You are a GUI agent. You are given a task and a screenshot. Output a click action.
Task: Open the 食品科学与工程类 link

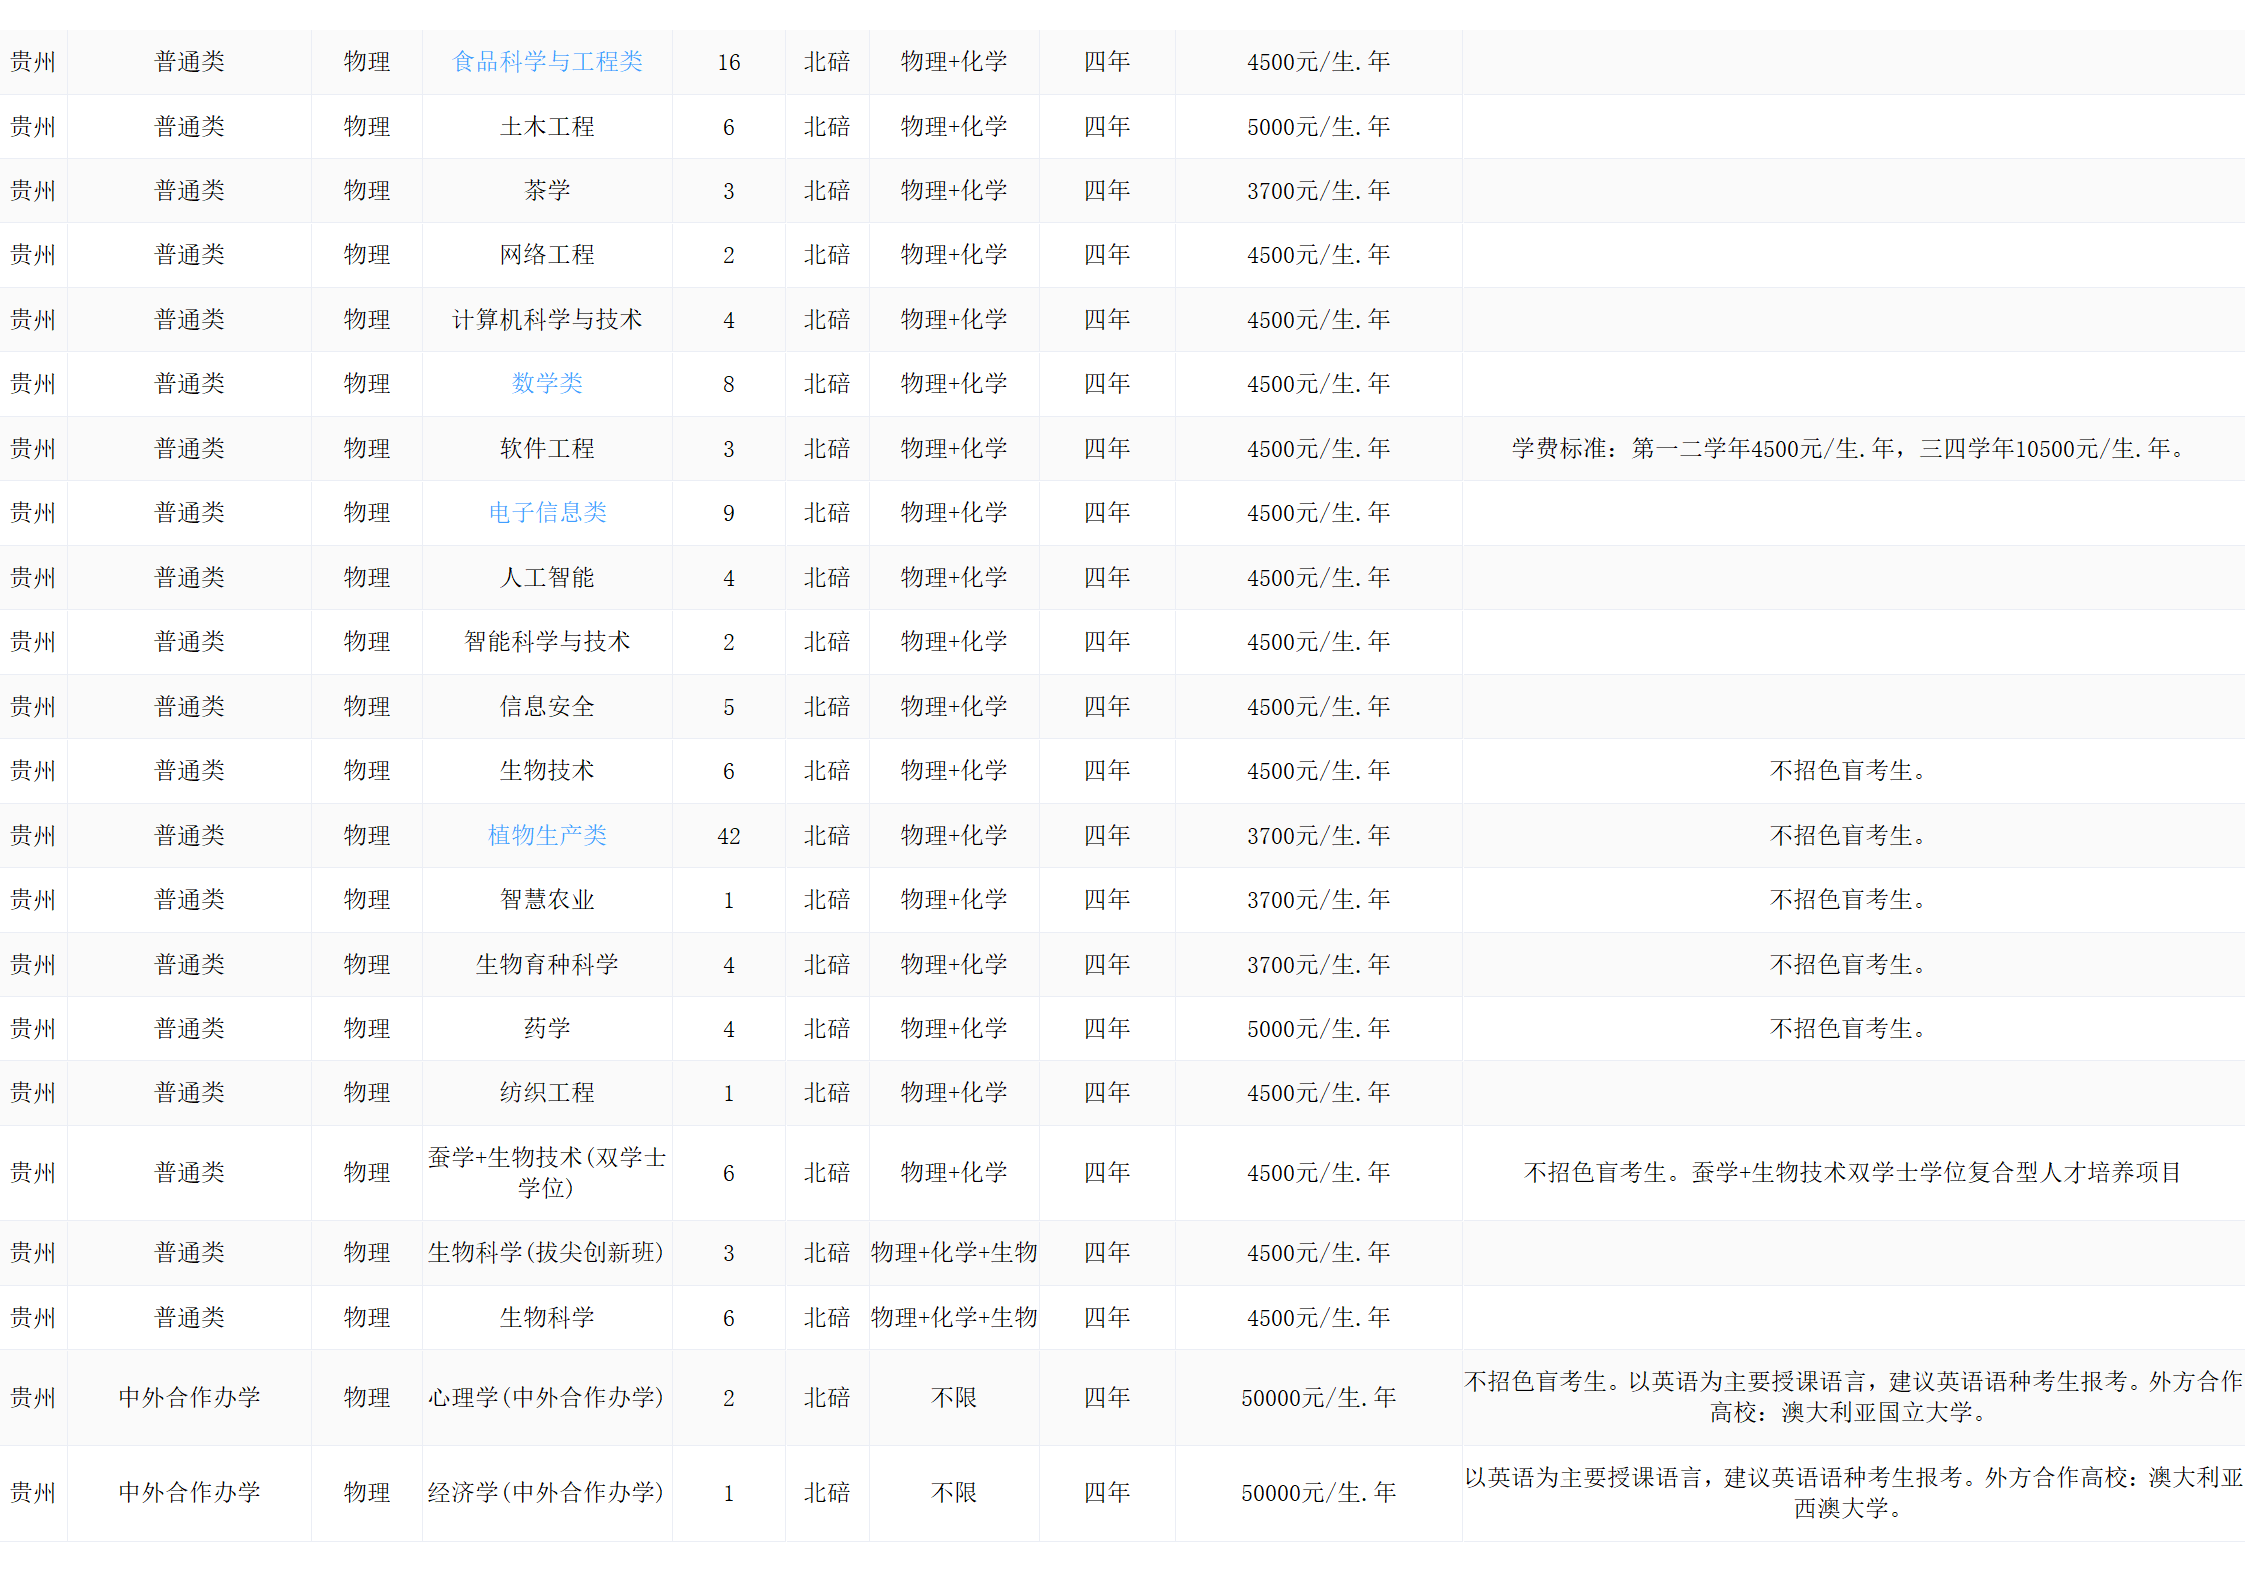click(x=547, y=62)
